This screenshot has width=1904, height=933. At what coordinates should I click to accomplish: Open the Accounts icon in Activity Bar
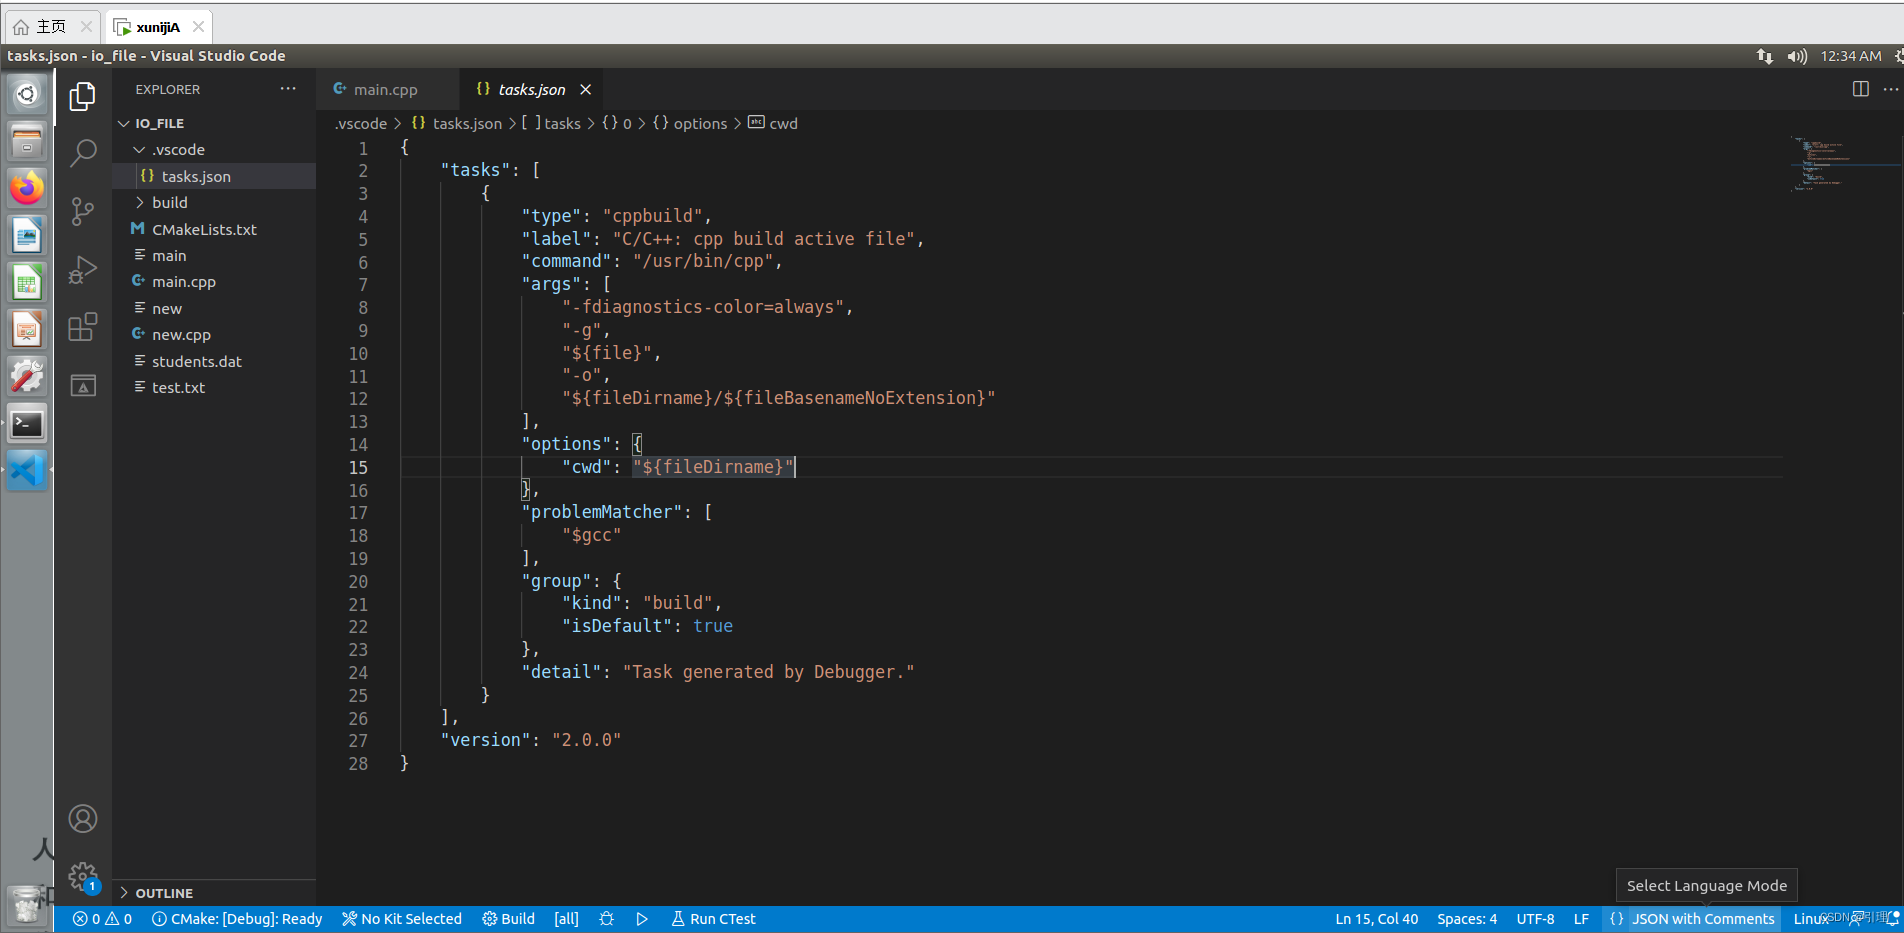(x=84, y=818)
